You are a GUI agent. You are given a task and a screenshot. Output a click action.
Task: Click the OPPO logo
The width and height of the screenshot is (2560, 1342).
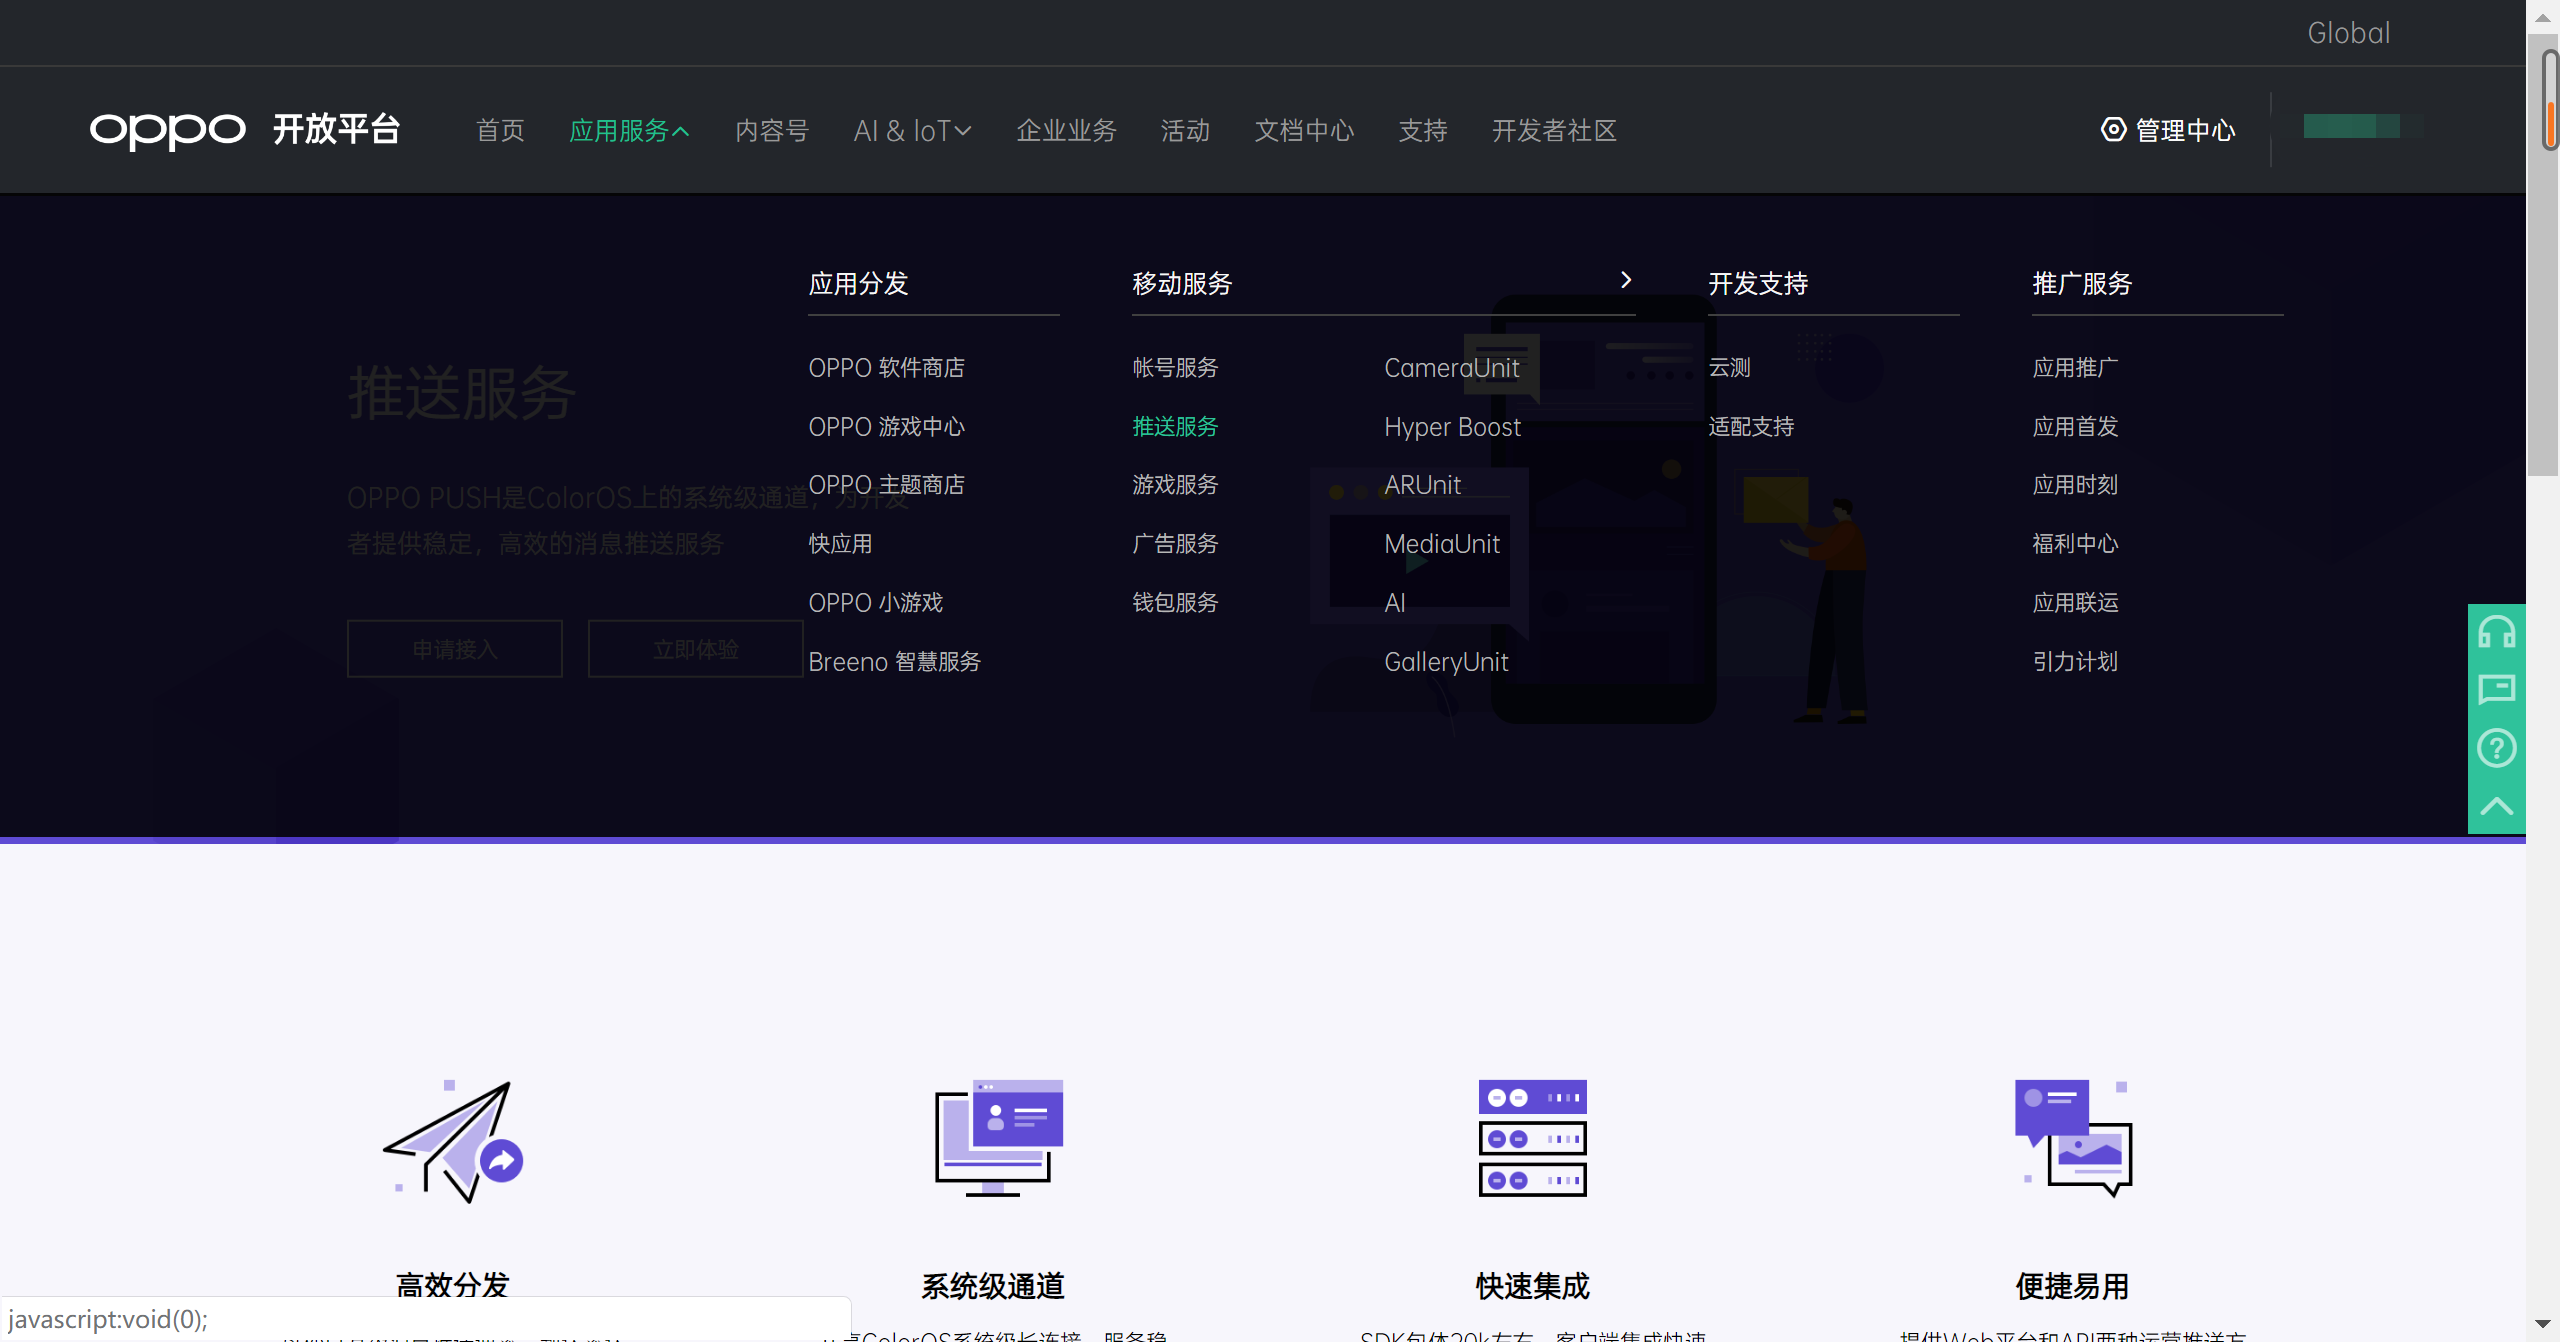point(167,130)
